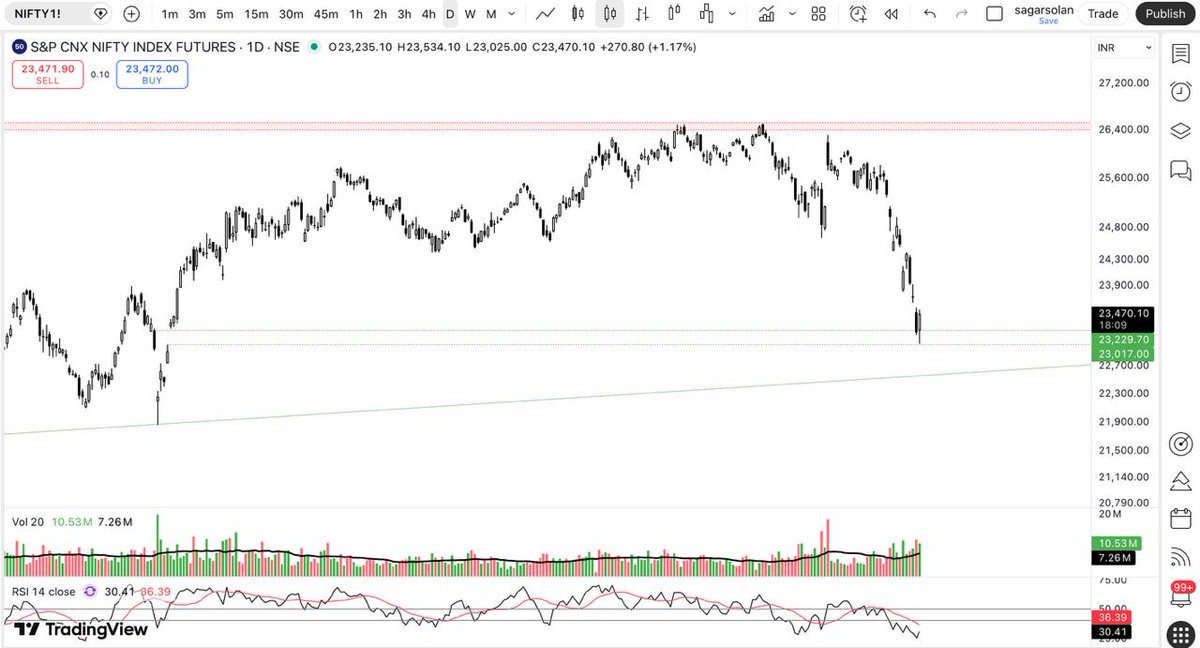Expand the timeframe dropdown chevron
Viewport: 1200px width, 648px height.
[x=510, y=14]
